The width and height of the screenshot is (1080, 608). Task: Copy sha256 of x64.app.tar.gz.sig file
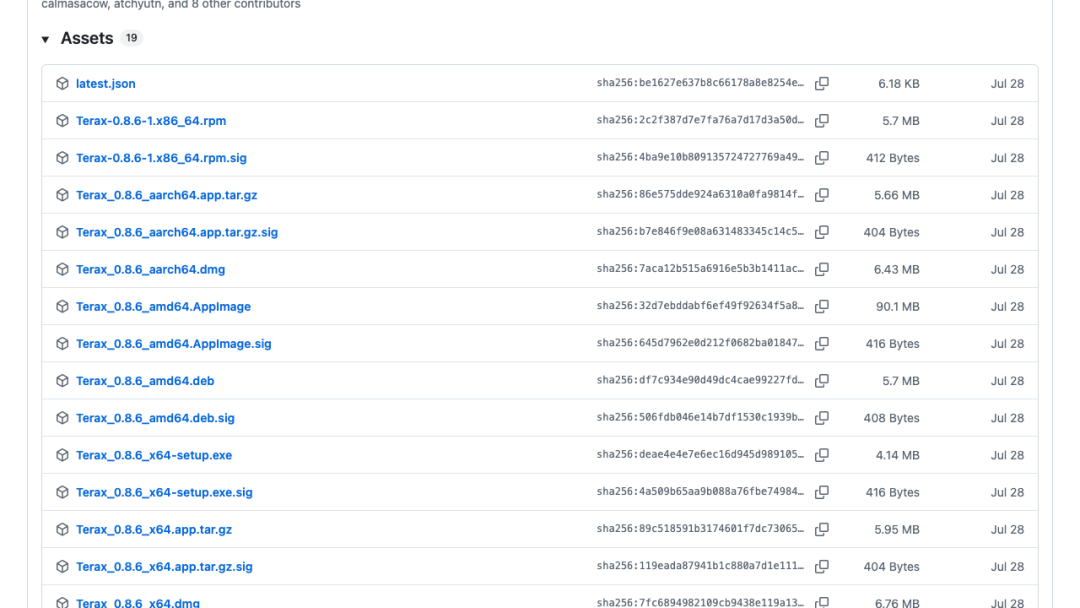tap(822, 567)
